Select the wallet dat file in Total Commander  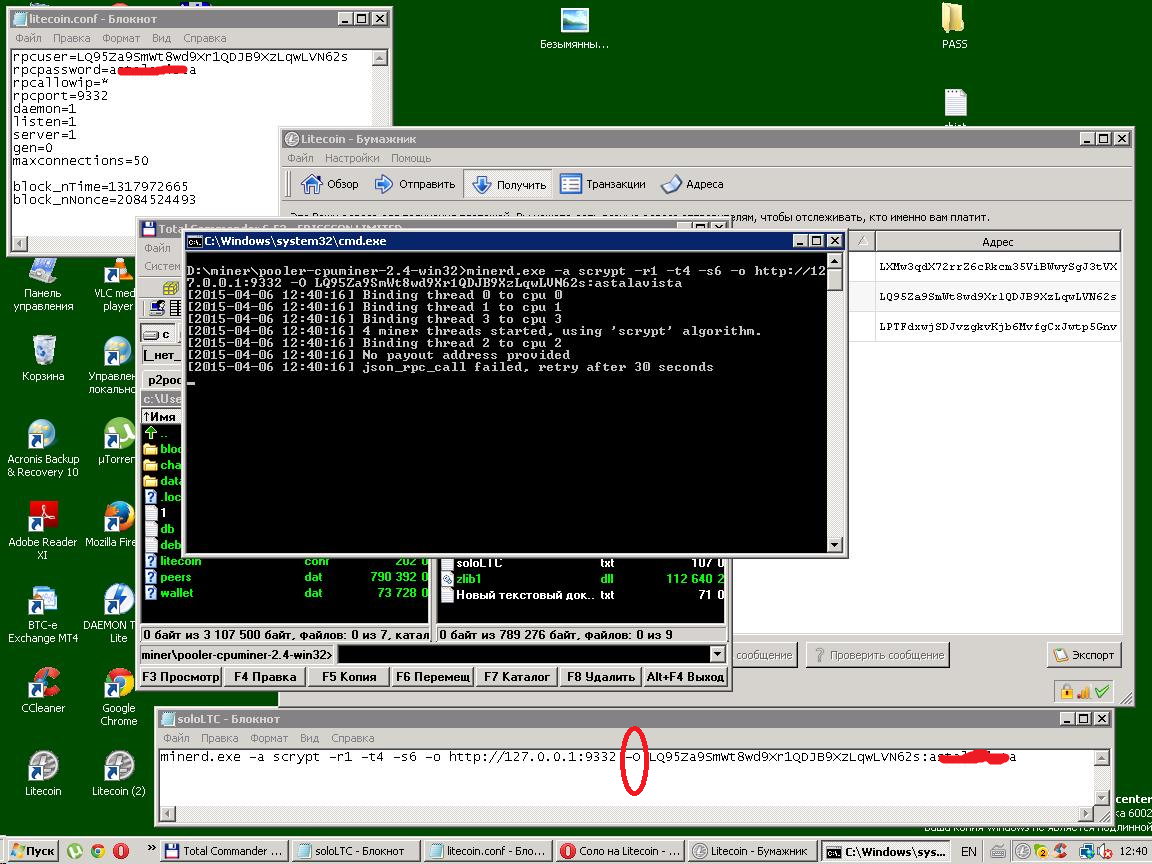click(x=285, y=593)
